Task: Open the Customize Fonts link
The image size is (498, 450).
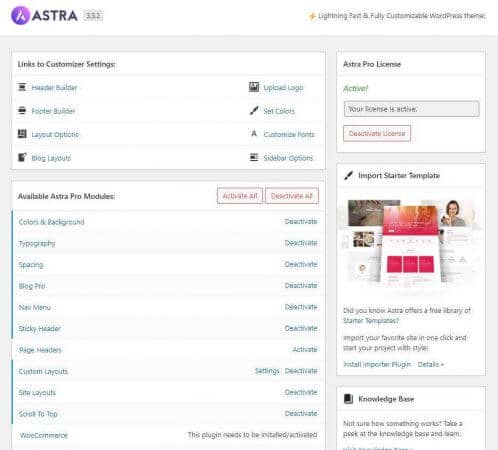Action: [289, 134]
